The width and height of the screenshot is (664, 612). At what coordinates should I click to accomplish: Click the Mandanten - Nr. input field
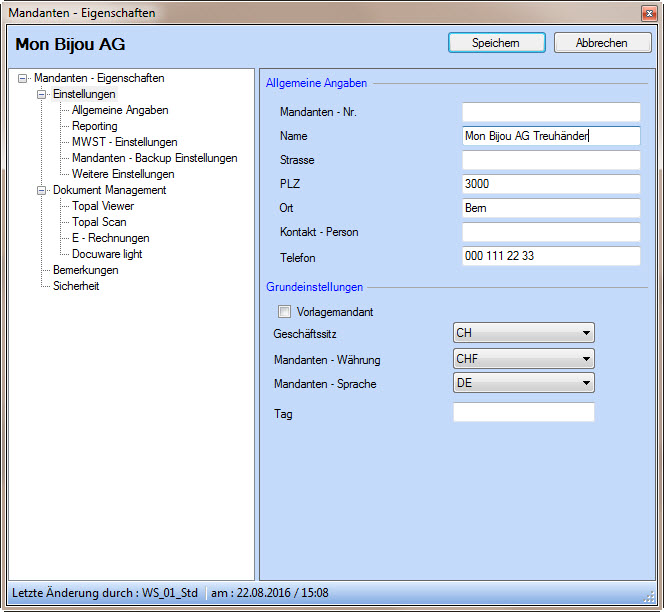coord(550,112)
